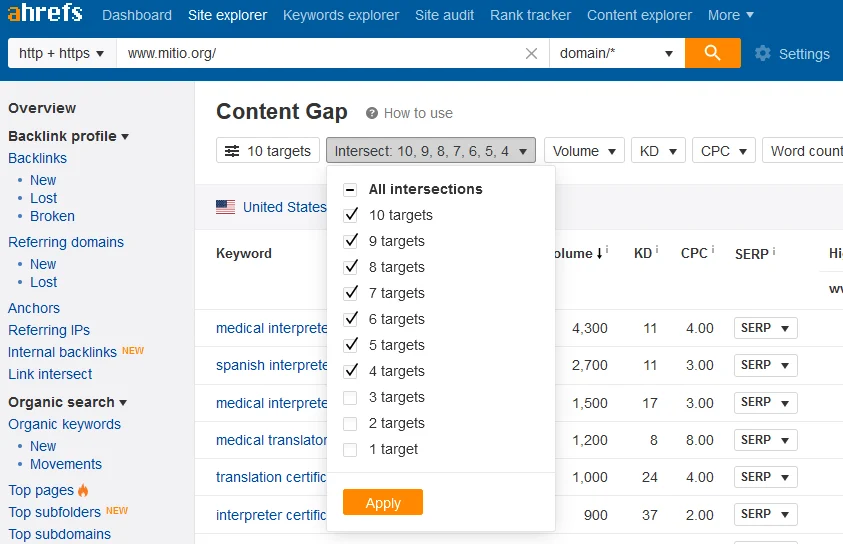The image size is (843, 544).
Task: Click the United States flag icon
Action: point(225,207)
